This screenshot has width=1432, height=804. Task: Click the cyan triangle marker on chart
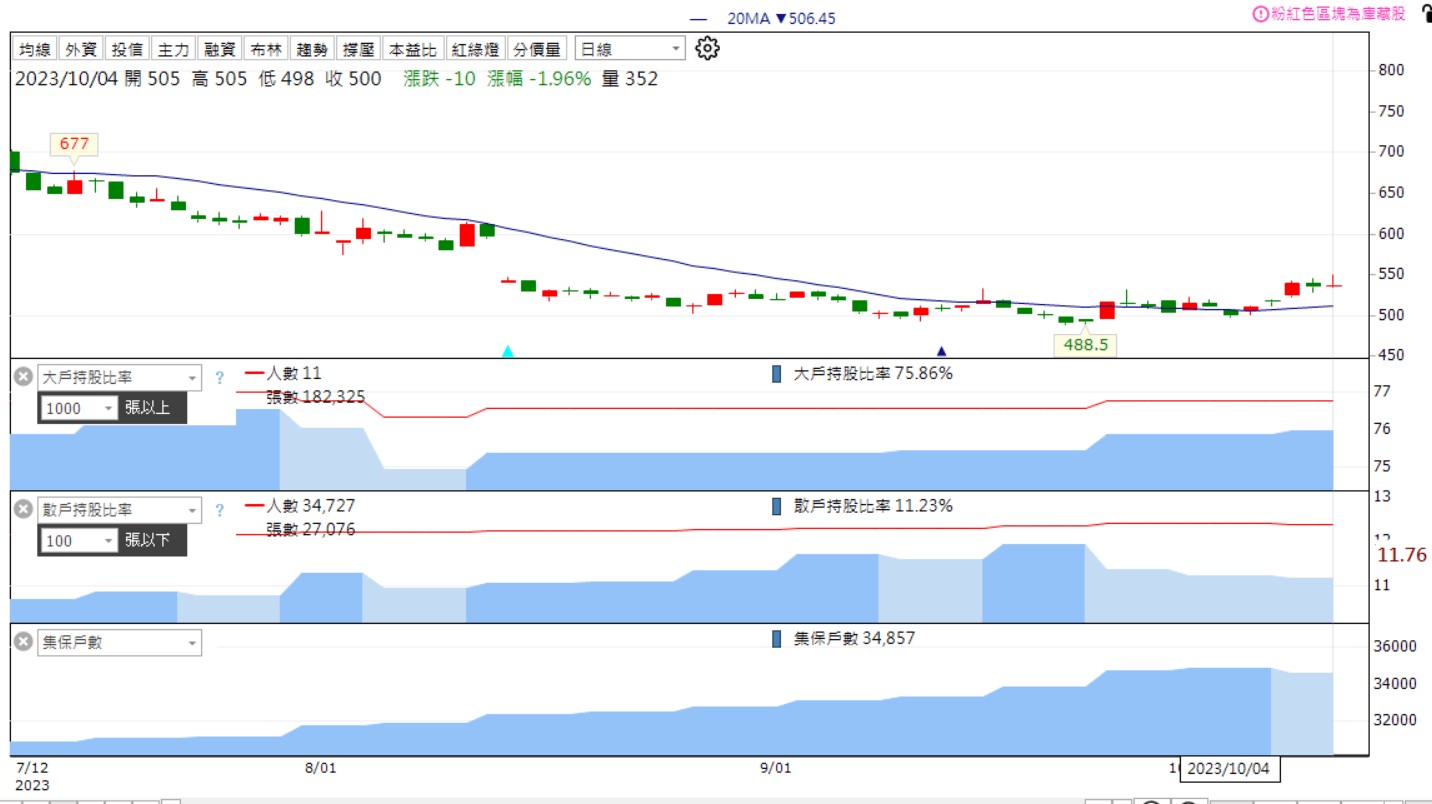pyautogui.click(x=507, y=351)
